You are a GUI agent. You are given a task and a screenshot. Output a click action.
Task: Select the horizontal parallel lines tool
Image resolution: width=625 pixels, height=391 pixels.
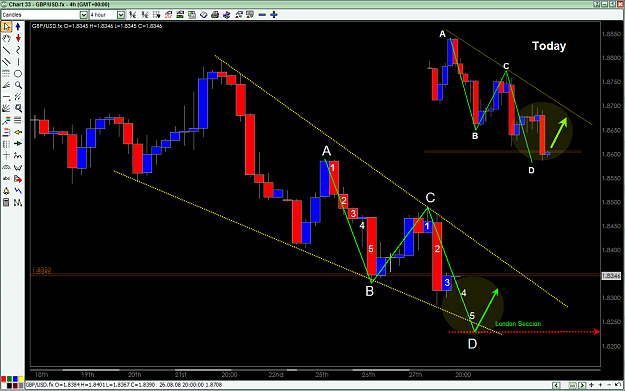pos(18,120)
